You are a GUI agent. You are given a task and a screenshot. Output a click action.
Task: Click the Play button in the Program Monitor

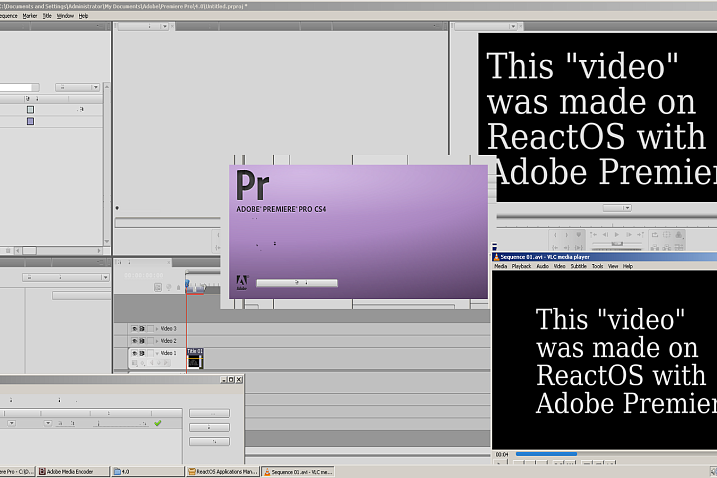pyautogui.click(x=616, y=235)
